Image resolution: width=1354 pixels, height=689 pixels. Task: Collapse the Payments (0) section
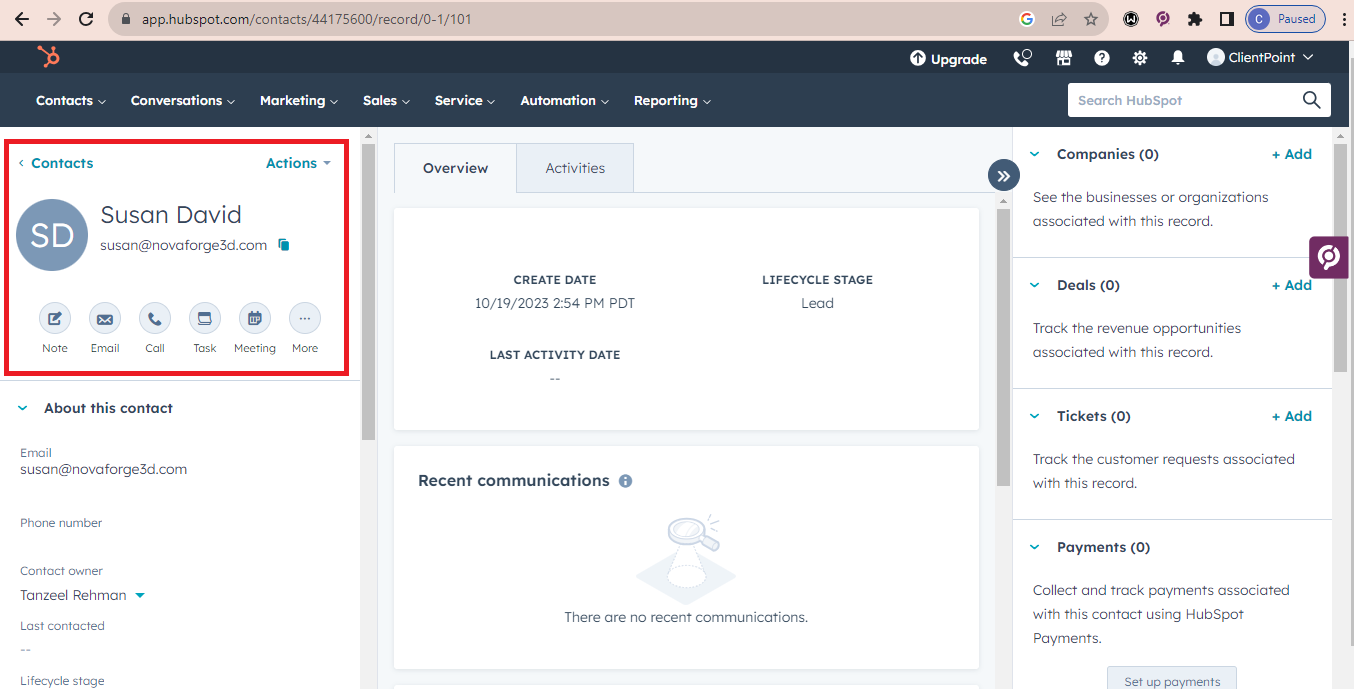pos(1035,547)
